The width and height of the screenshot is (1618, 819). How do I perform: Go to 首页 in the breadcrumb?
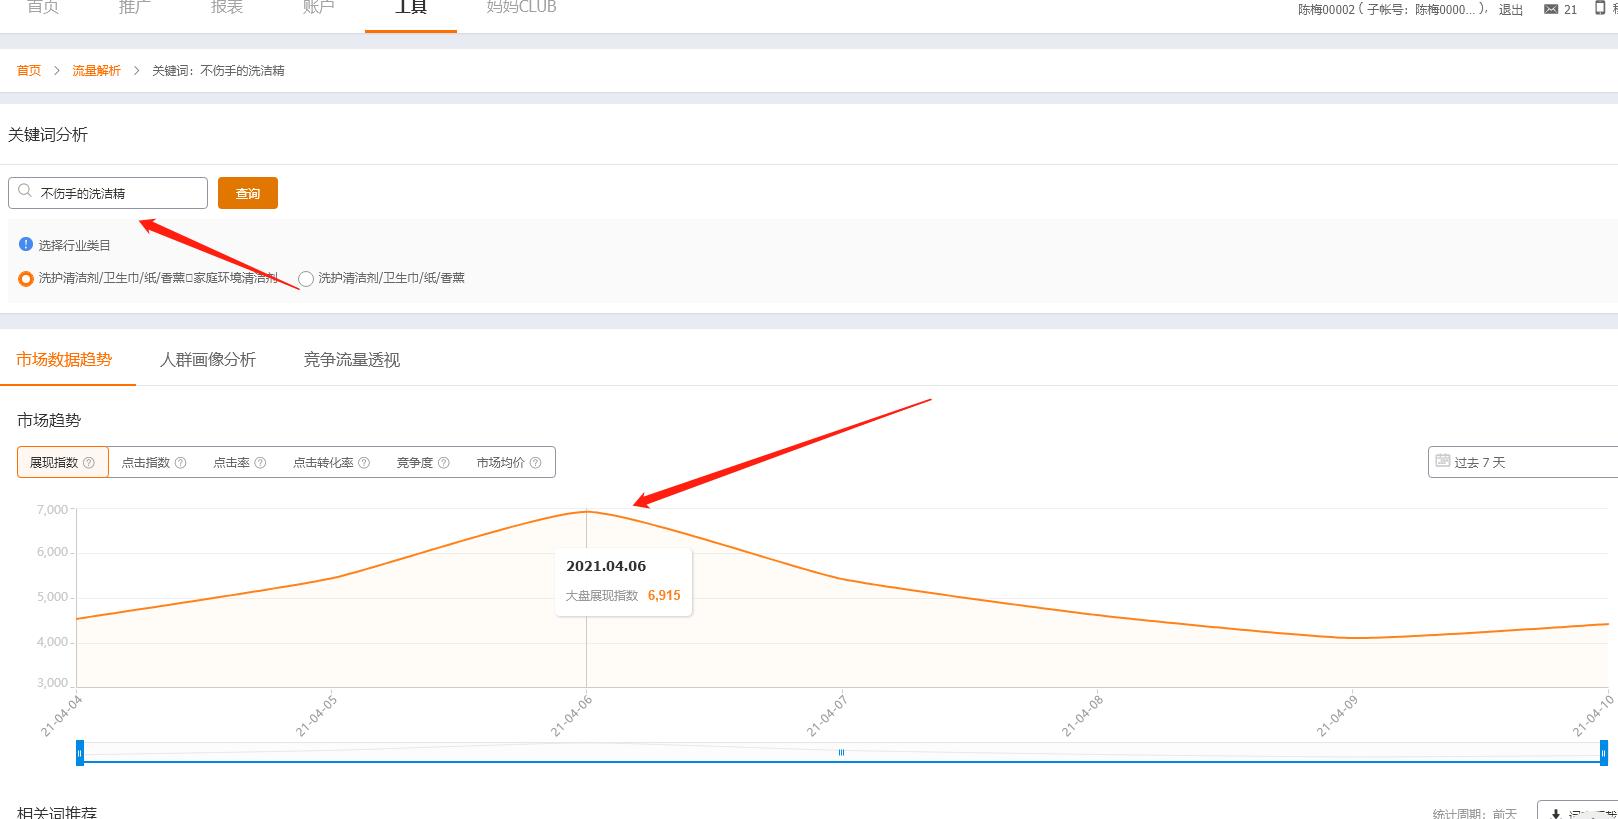pyautogui.click(x=29, y=71)
